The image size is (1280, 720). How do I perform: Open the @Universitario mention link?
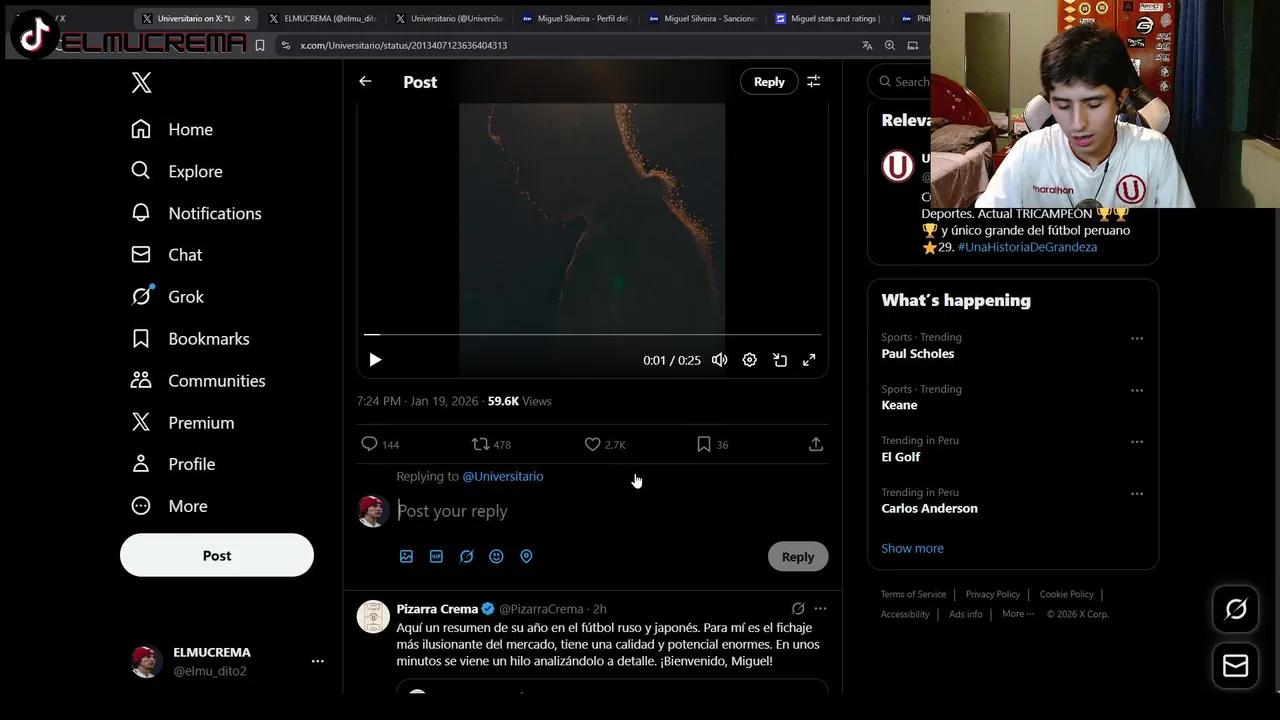pyautogui.click(x=503, y=476)
